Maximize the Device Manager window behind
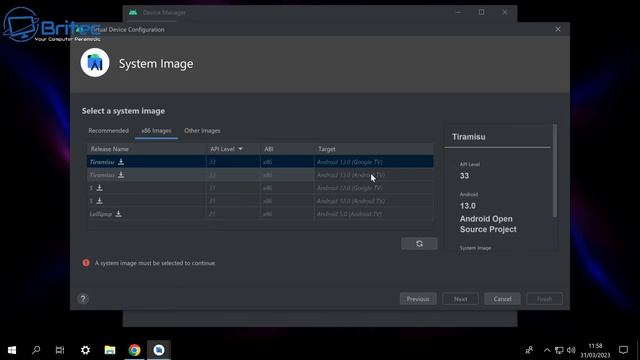Viewport: 640px width, 360px height. click(x=482, y=12)
